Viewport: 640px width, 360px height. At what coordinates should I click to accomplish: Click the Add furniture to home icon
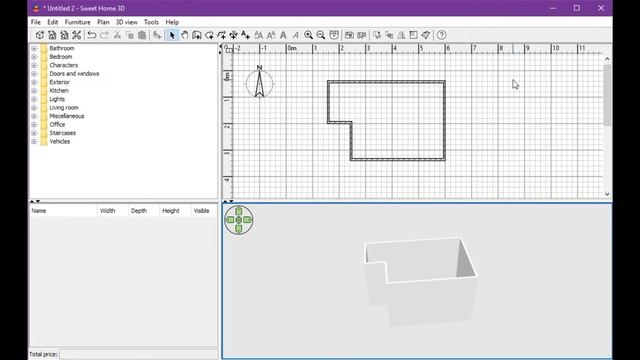157,35
